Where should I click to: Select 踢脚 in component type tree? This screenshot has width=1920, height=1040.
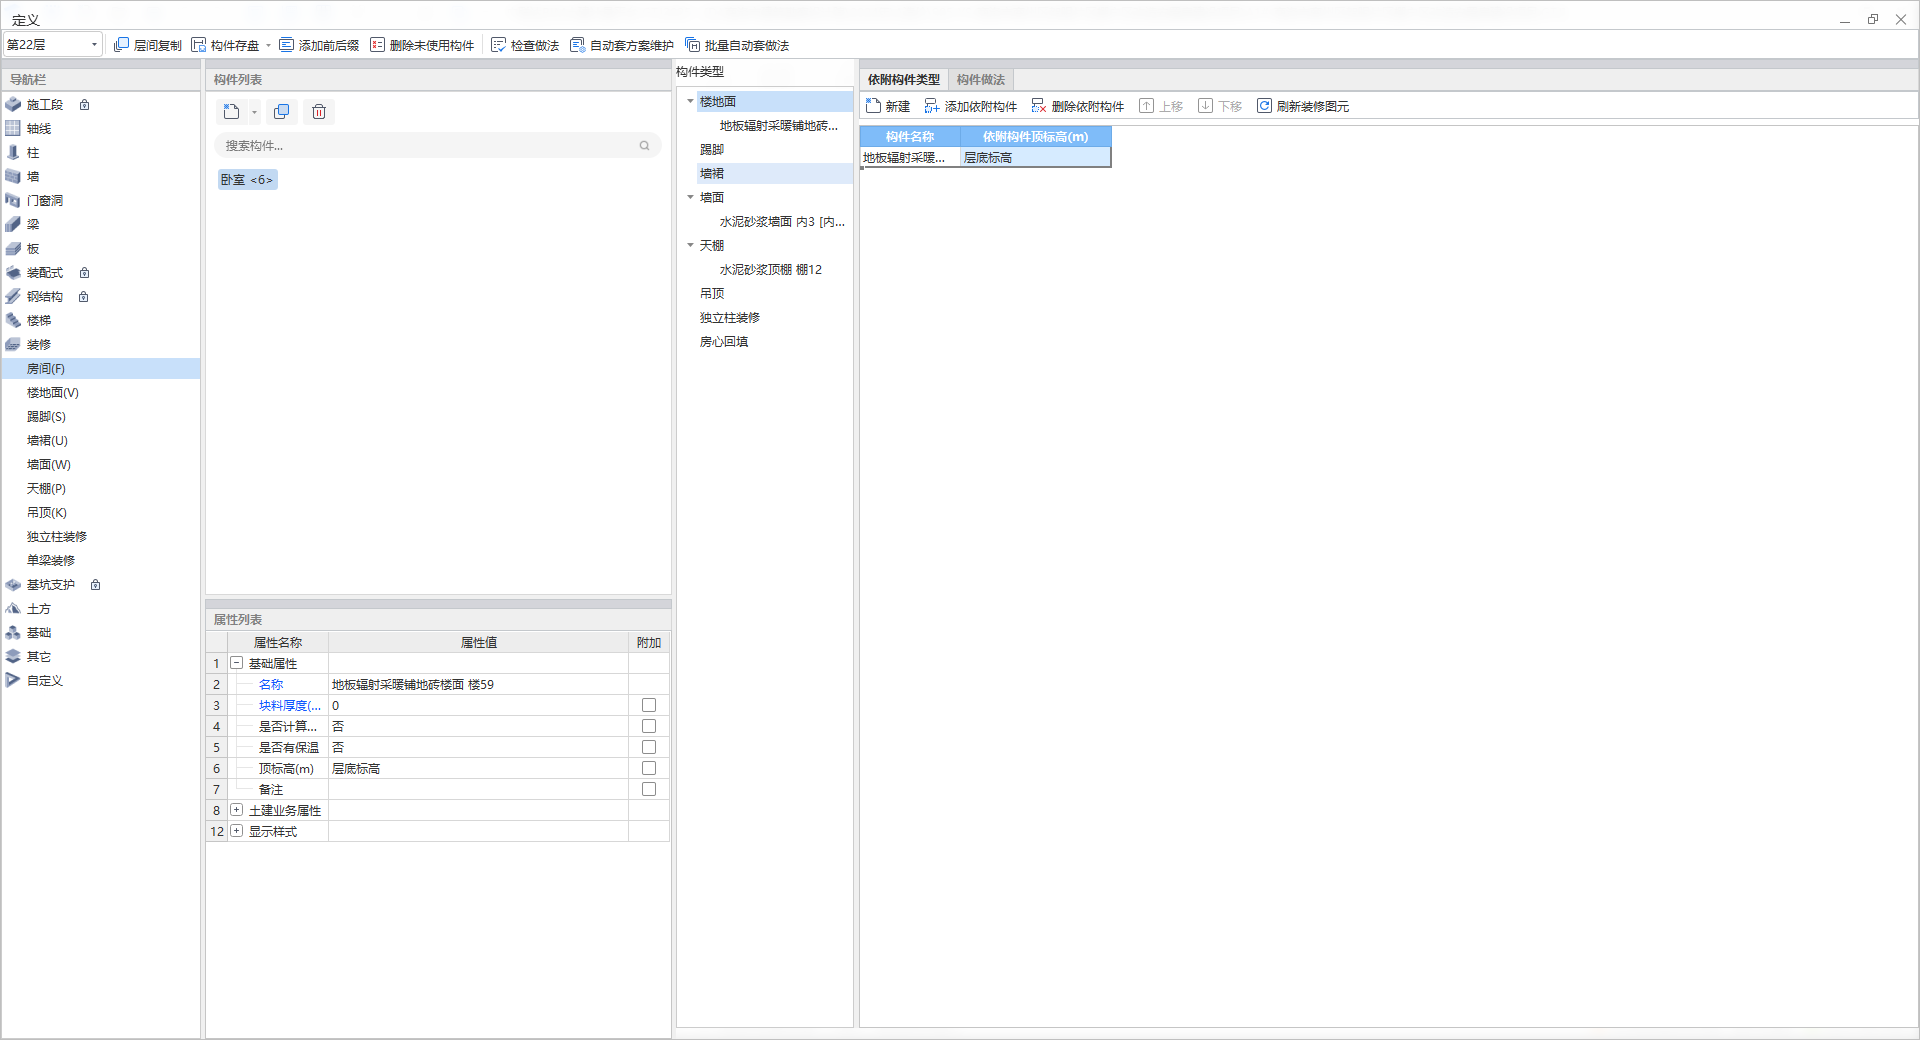tap(712, 150)
